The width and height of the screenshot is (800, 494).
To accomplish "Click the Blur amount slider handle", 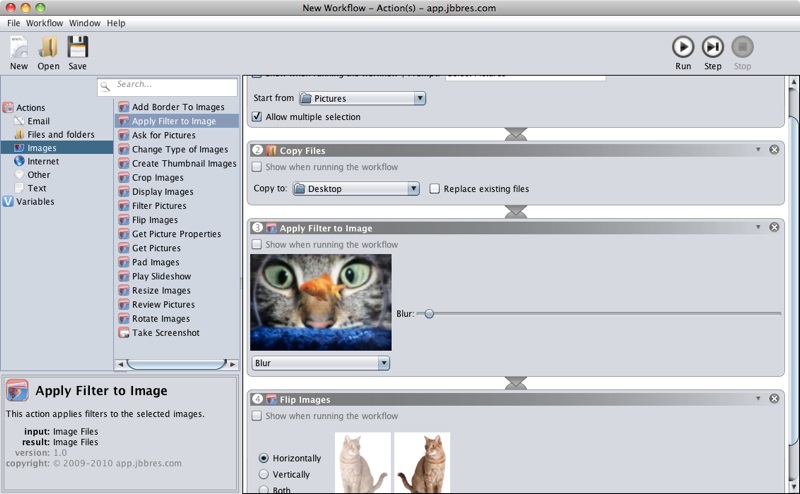I will click(429, 314).
